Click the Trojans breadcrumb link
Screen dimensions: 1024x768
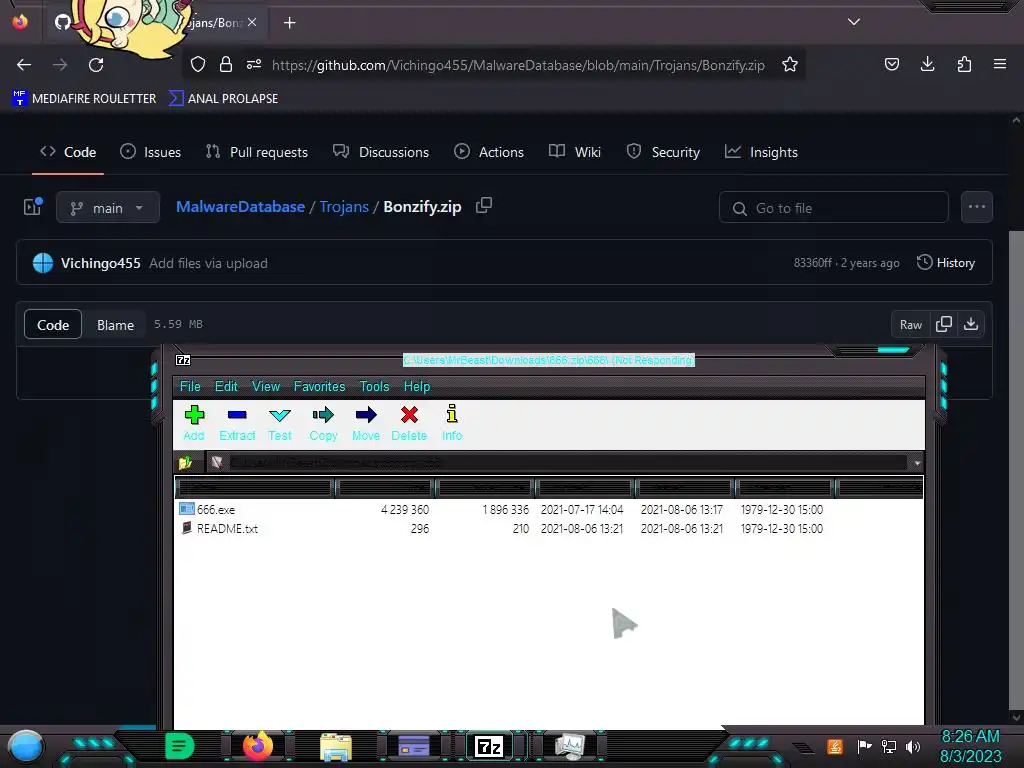(x=344, y=207)
